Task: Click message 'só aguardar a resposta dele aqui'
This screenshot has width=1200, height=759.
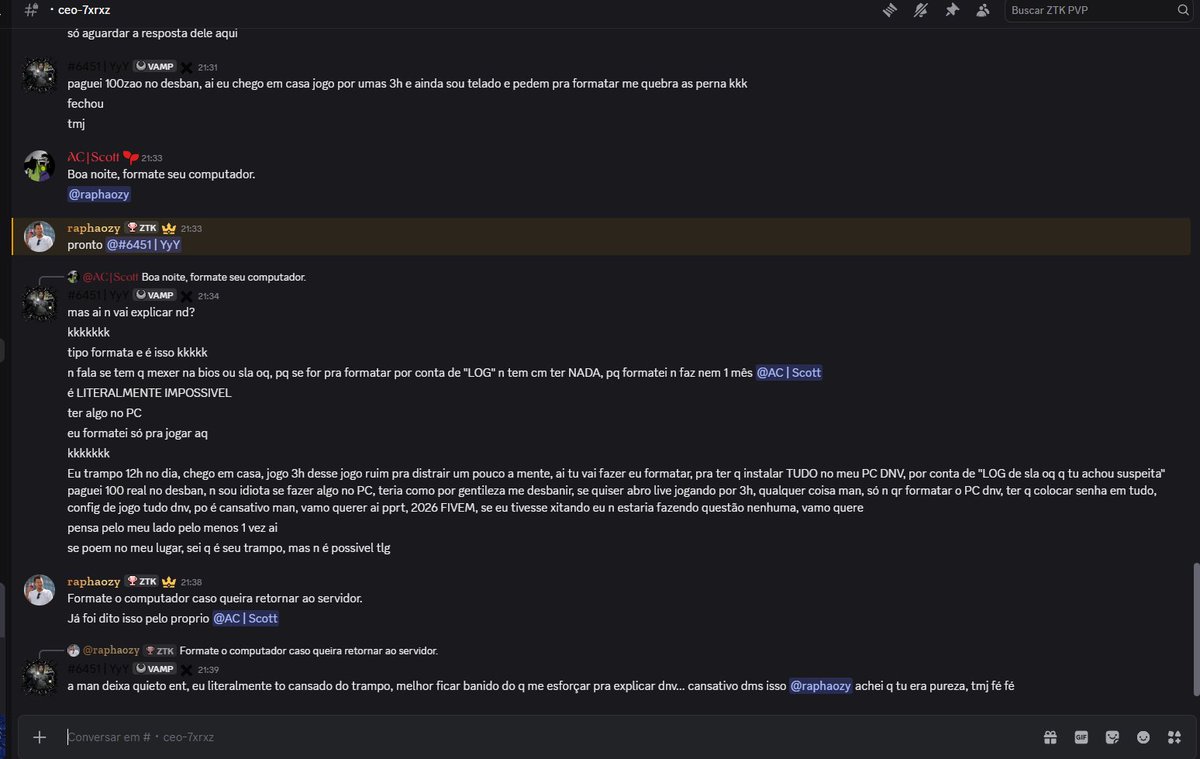Action: pyautogui.click(x=152, y=33)
